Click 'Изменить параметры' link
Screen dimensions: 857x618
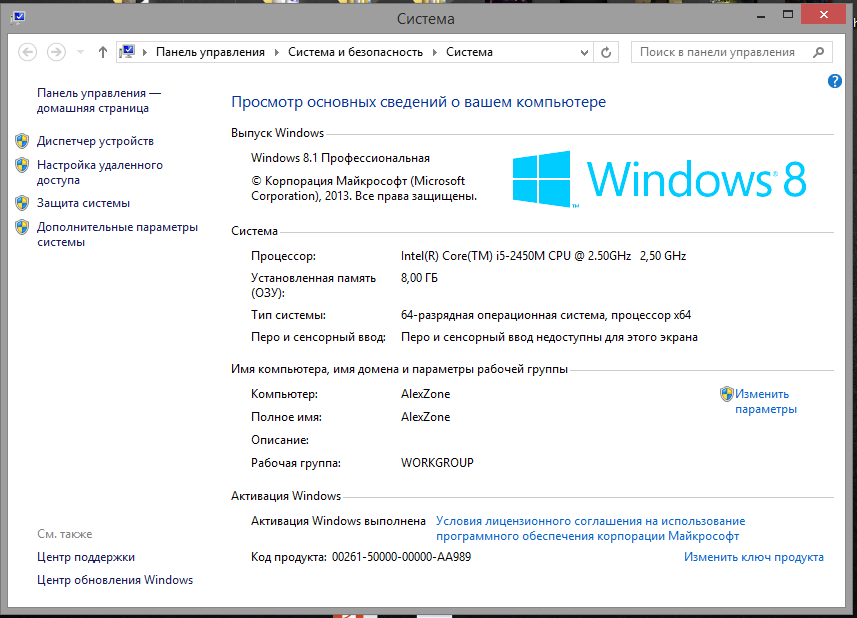(x=766, y=402)
